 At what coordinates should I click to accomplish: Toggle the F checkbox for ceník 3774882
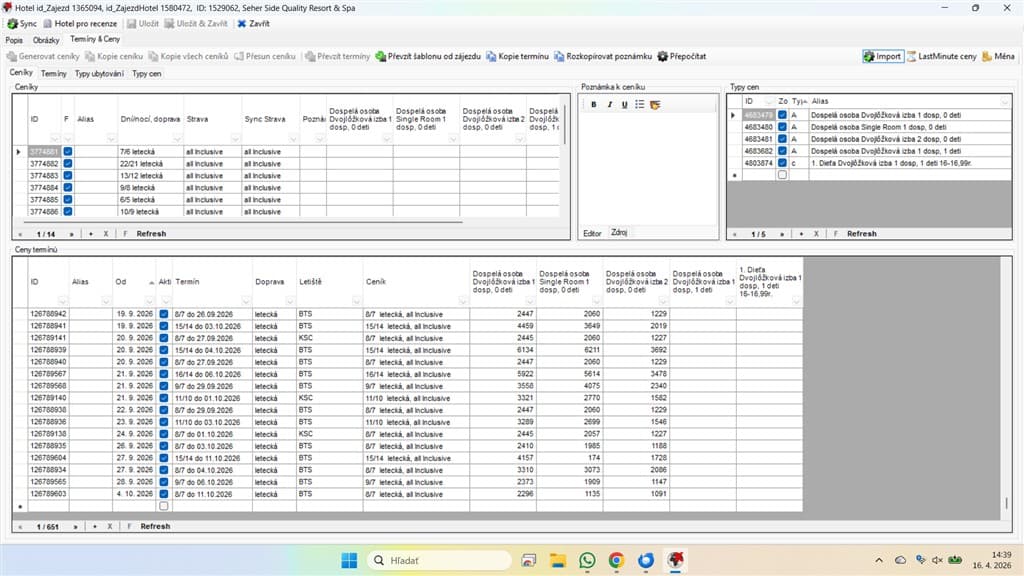click(68, 163)
